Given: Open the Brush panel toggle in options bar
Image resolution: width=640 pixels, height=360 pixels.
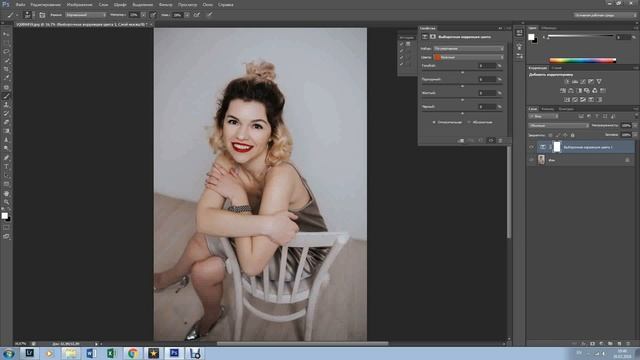Looking at the screenshot, I should [42, 15].
